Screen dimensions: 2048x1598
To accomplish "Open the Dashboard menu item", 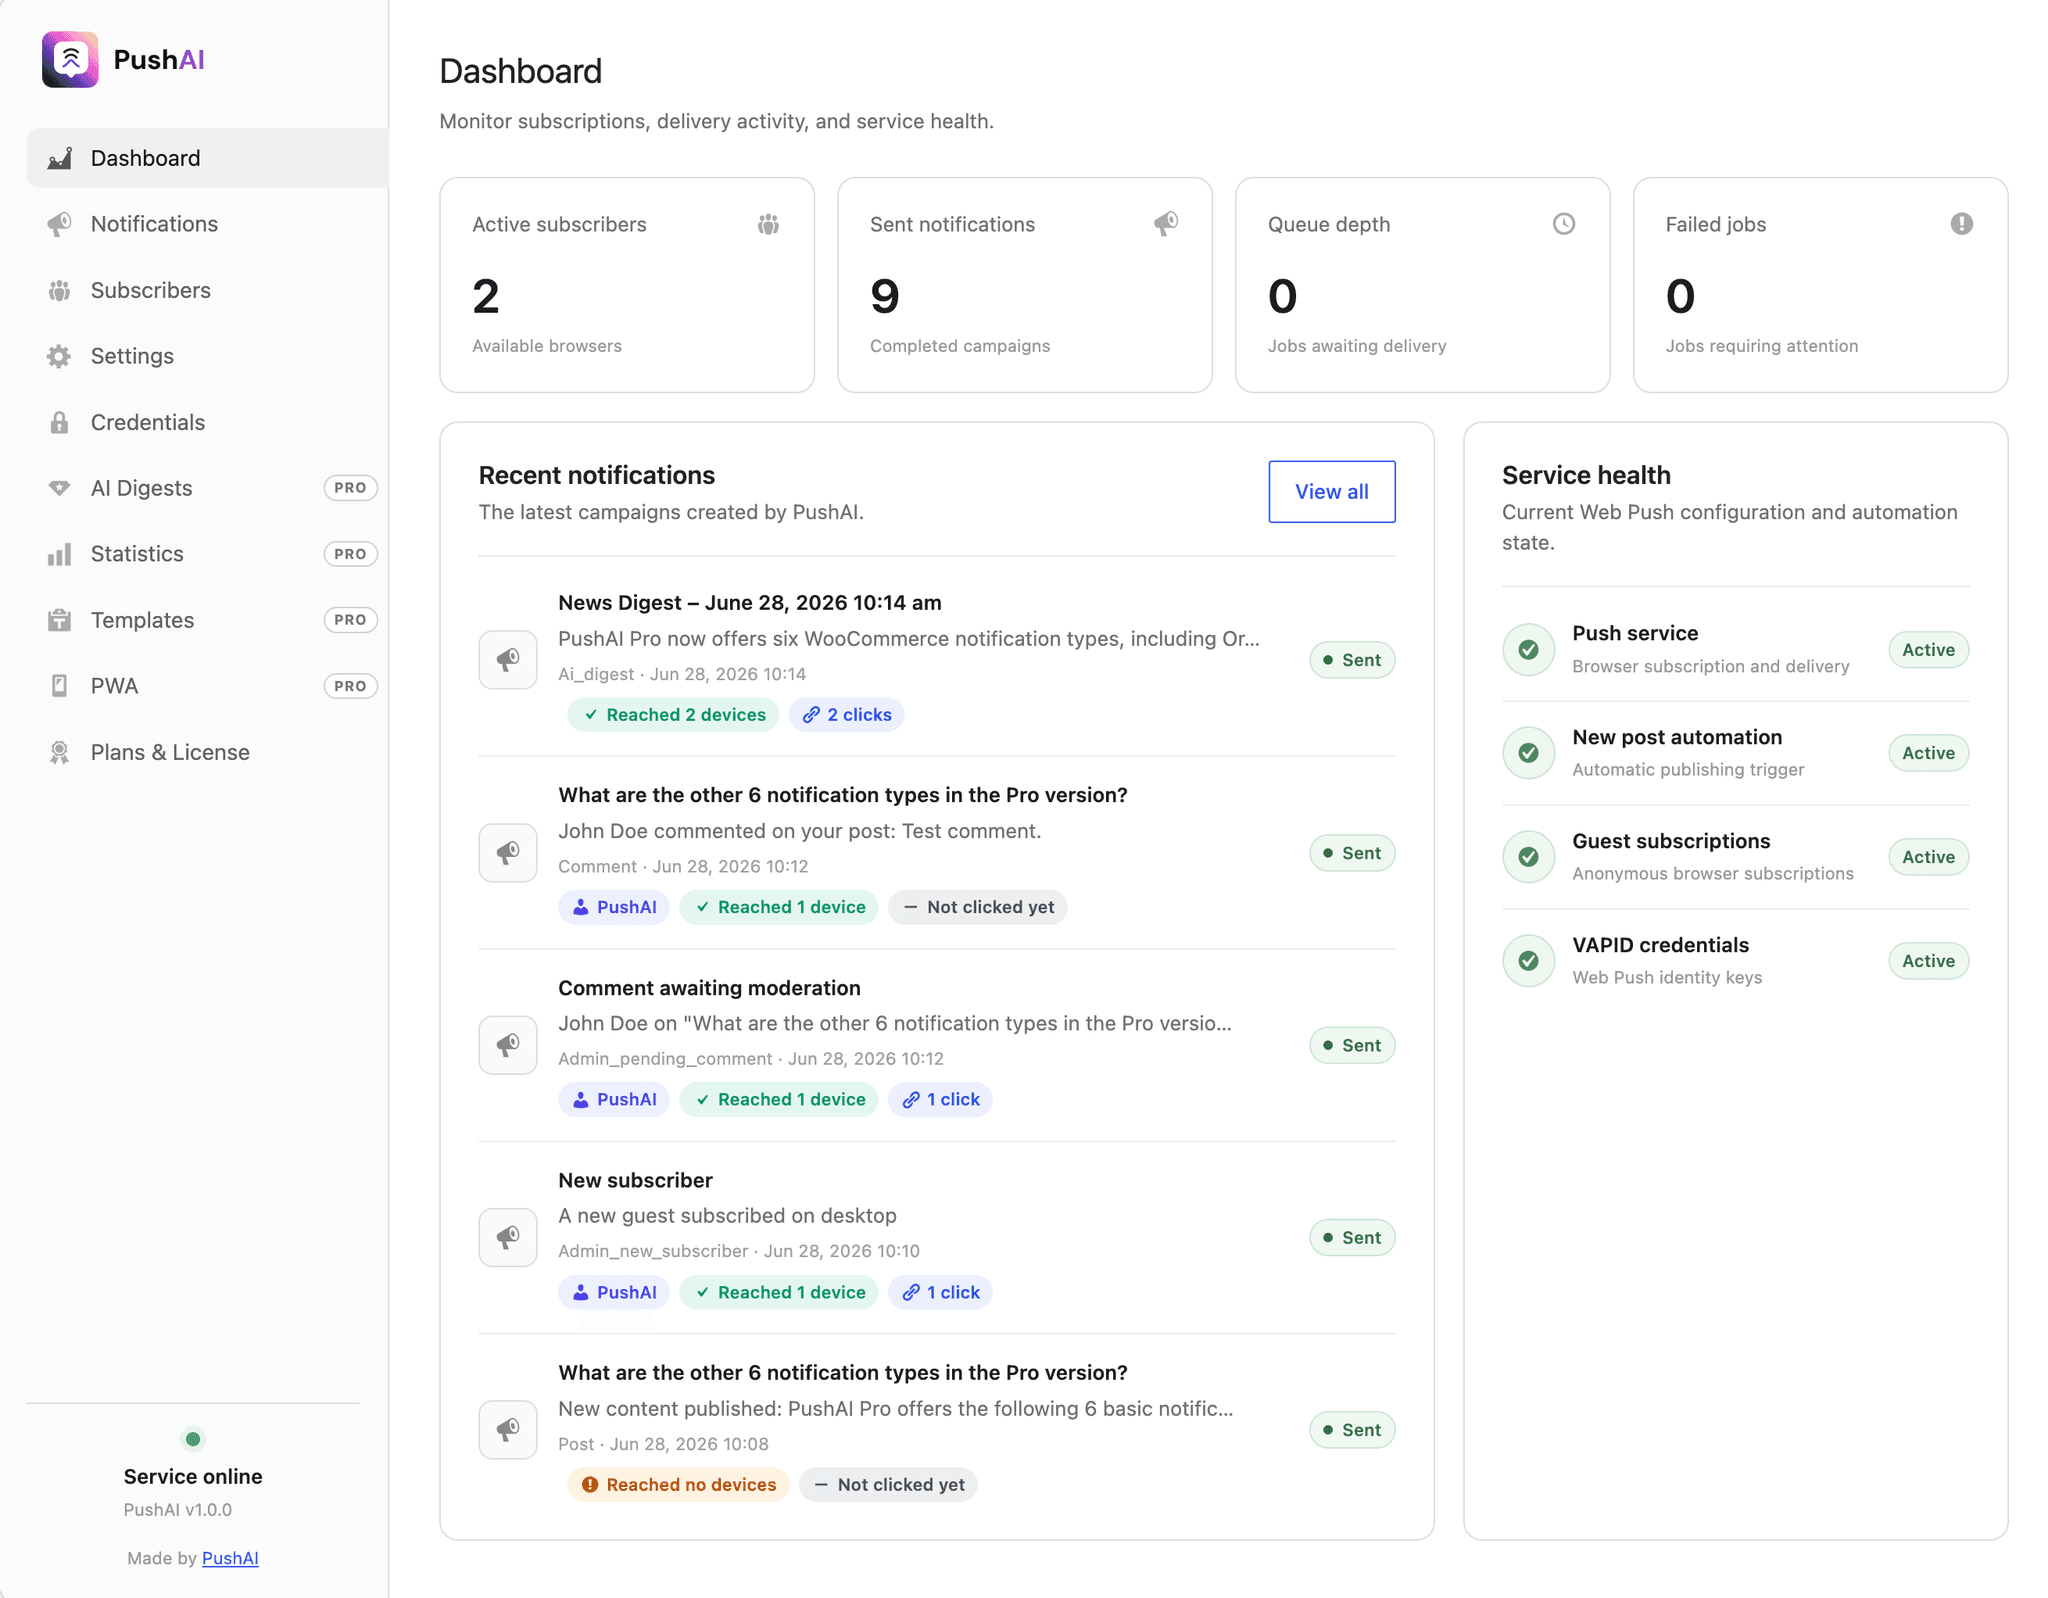I will (x=207, y=158).
